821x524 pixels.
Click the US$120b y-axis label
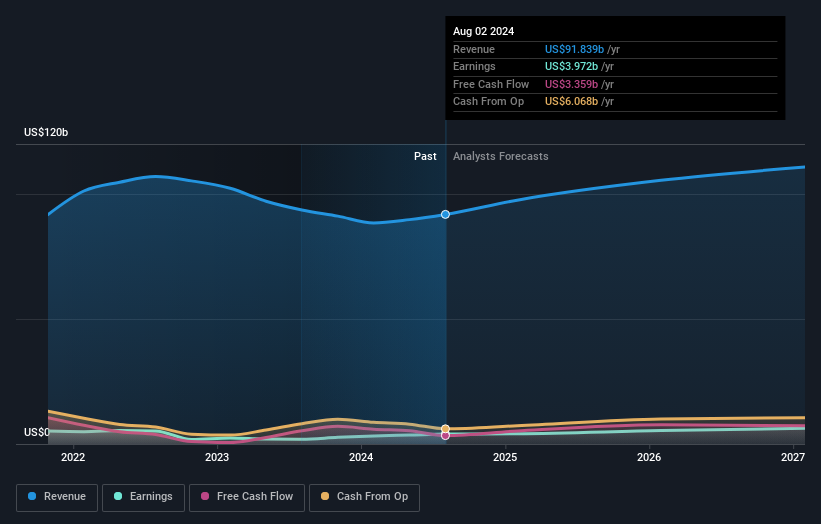click(46, 132)
